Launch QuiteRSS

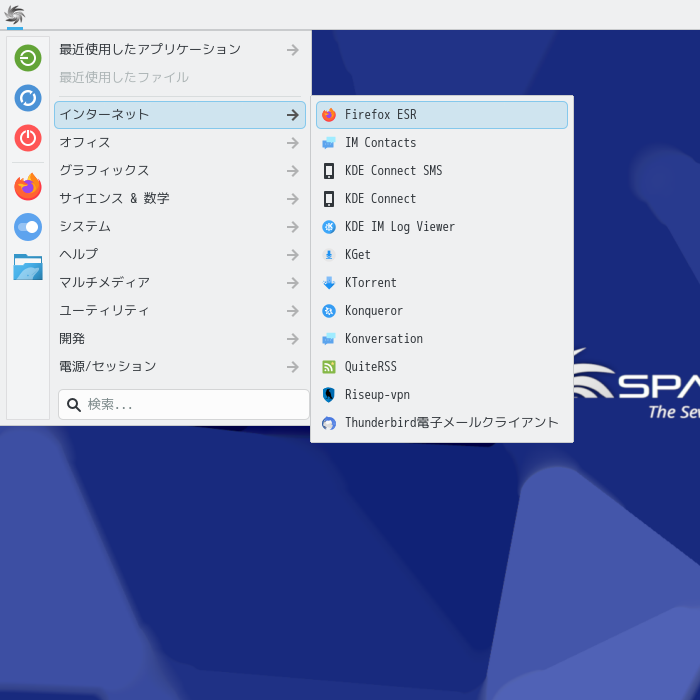(442, 367)
